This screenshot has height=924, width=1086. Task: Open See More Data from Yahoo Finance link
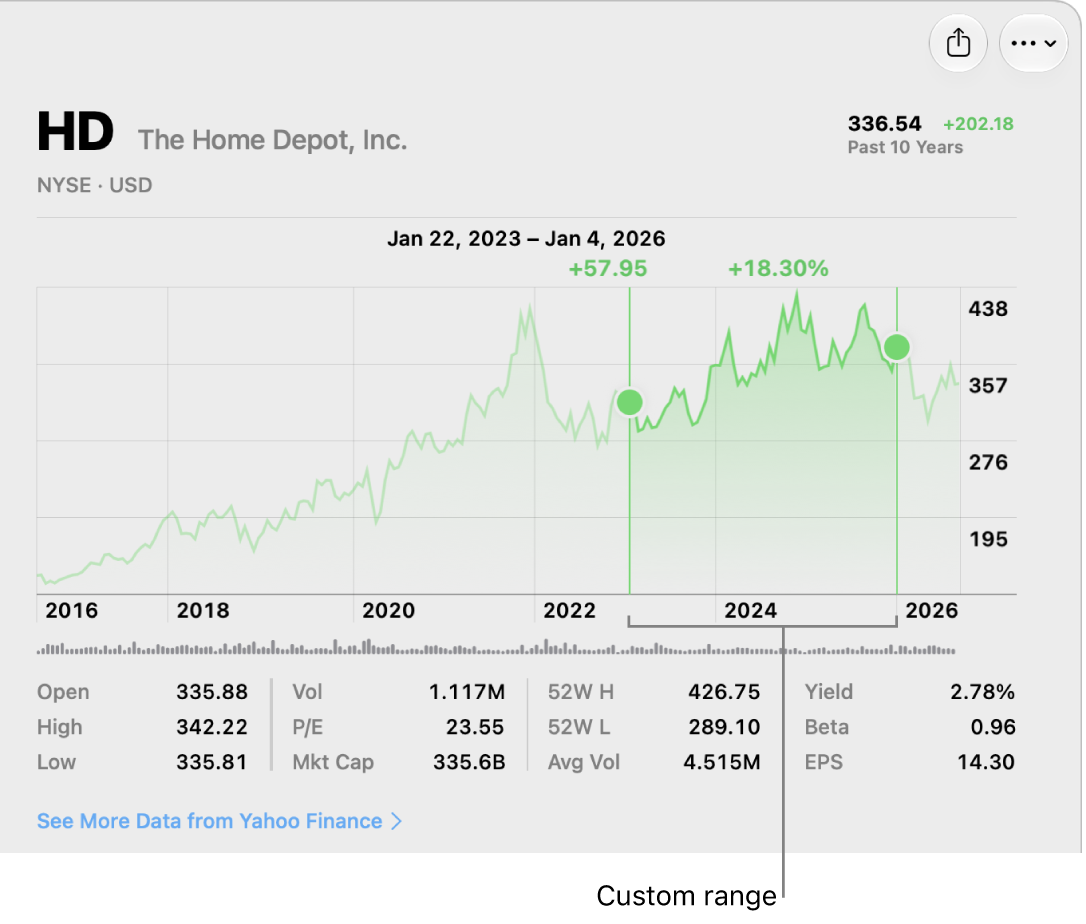pos(219,821)
